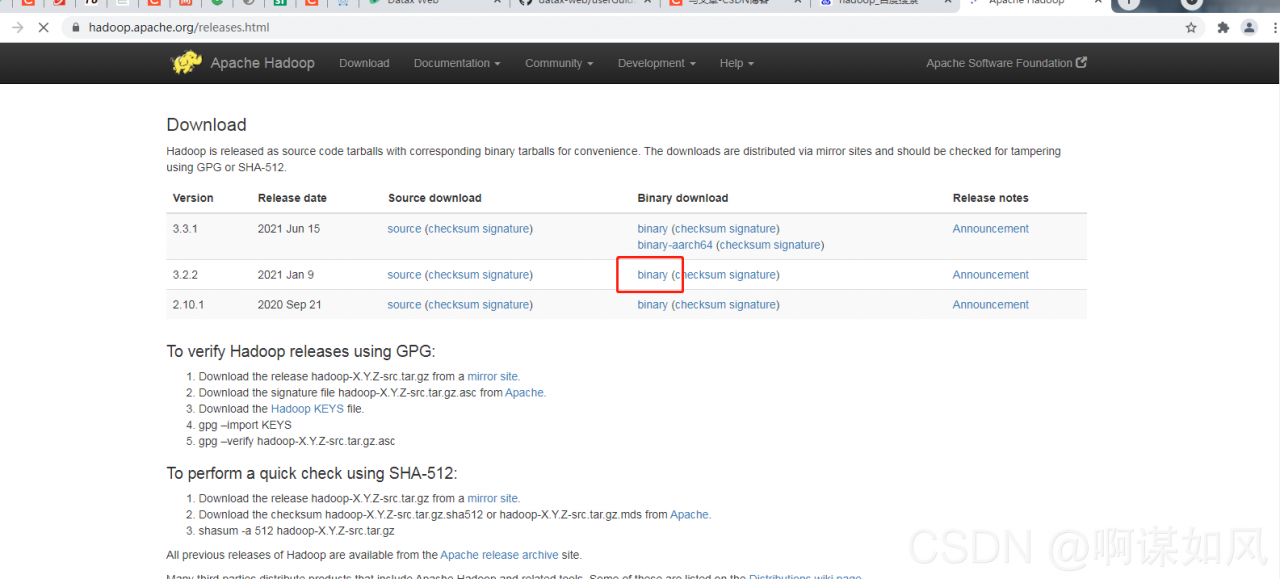This screenshot has height=579, width=1280.
Task: View site security lock info
Action: pyautogui.click(x=75, y=28)
